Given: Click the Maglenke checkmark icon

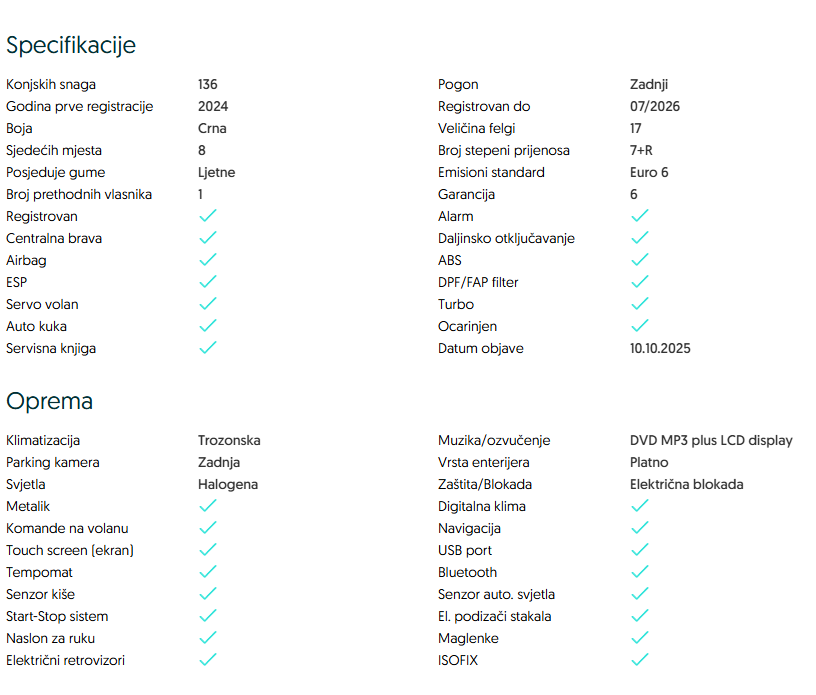Looking at the screenshot, I should pos(640,638).
